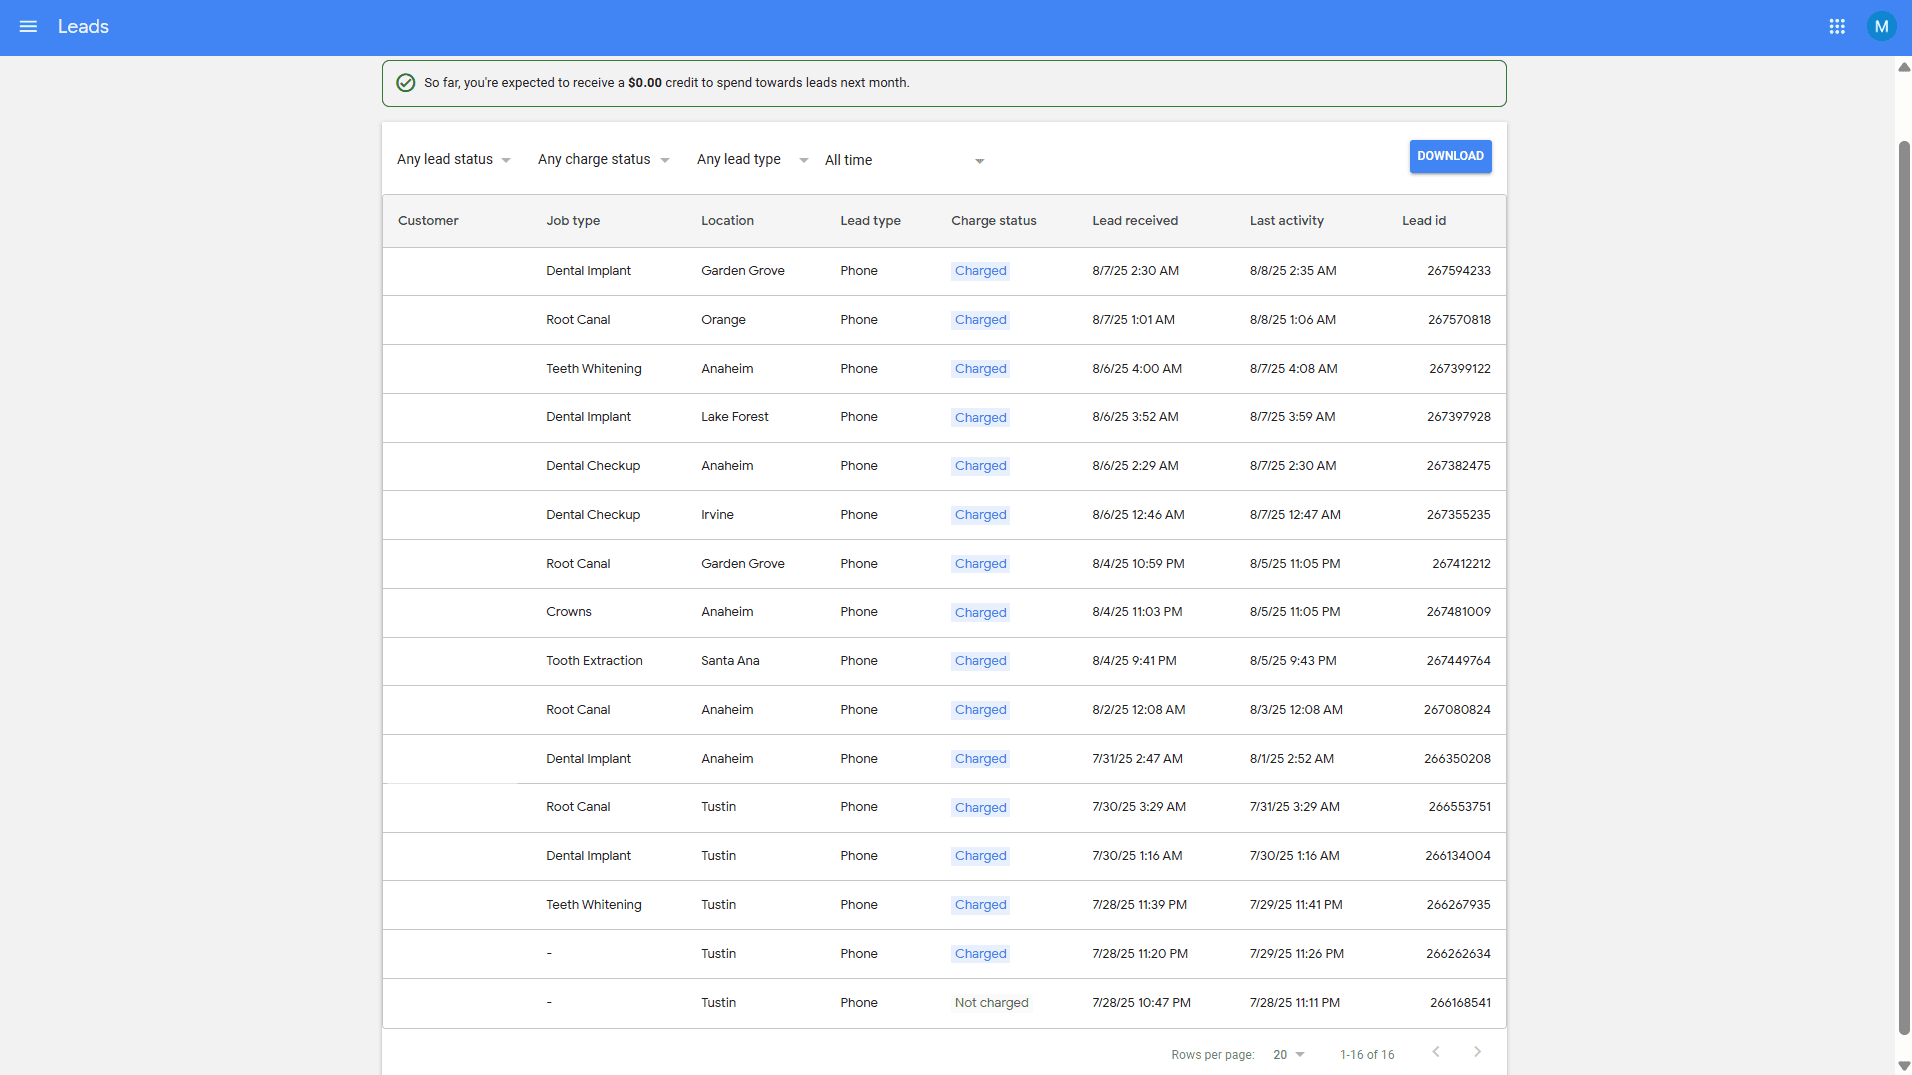Click lead received 7/30/25 1:16 AM

[1137, 856]
